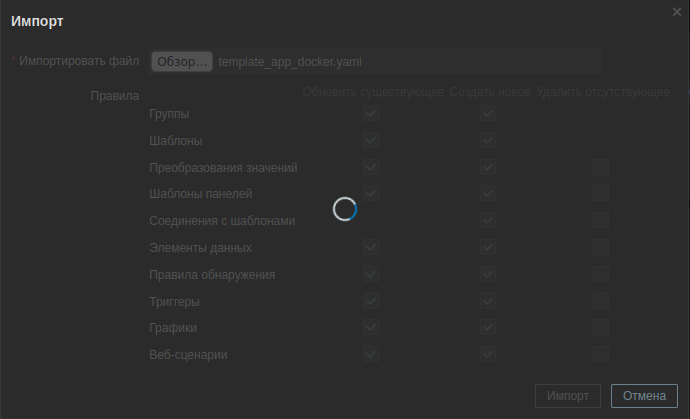Enable Графики delete missing checkbox
The height and width of the screenshot is (419, 690).
coord(601,327)
